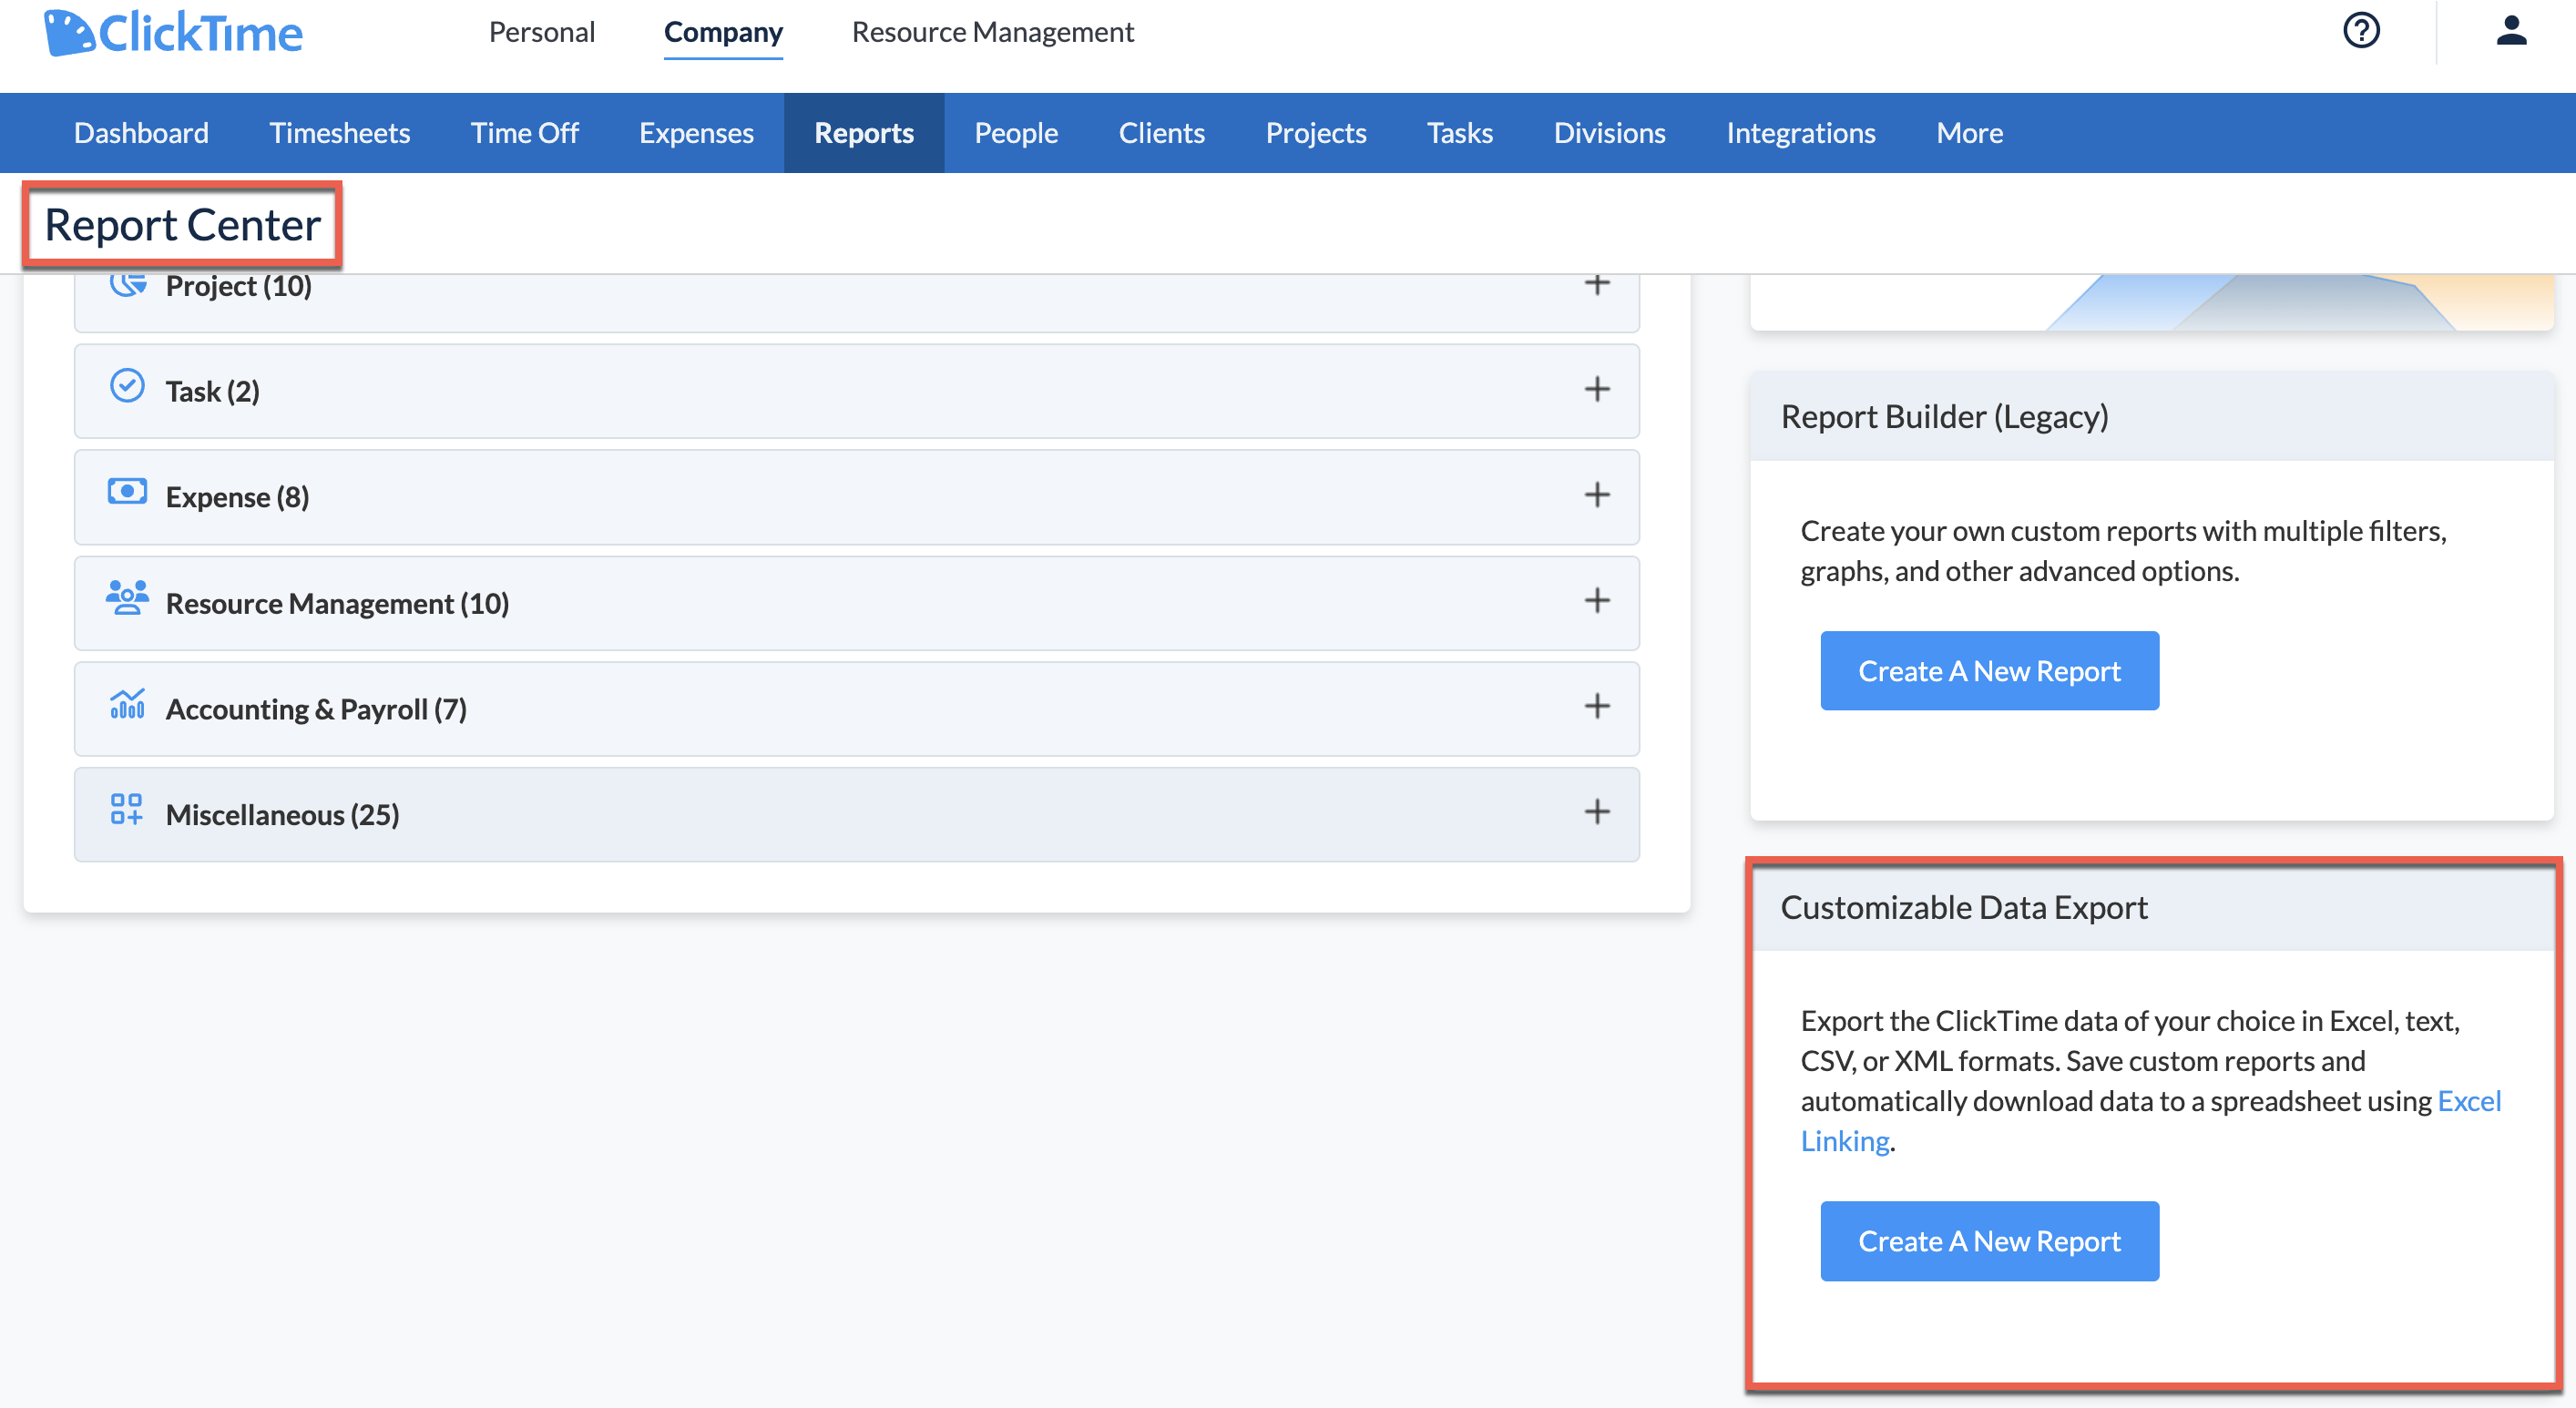This screenshot has height=1408, width=2576.
Task: Open the user account profile icon
Action: coord(2511,30)
